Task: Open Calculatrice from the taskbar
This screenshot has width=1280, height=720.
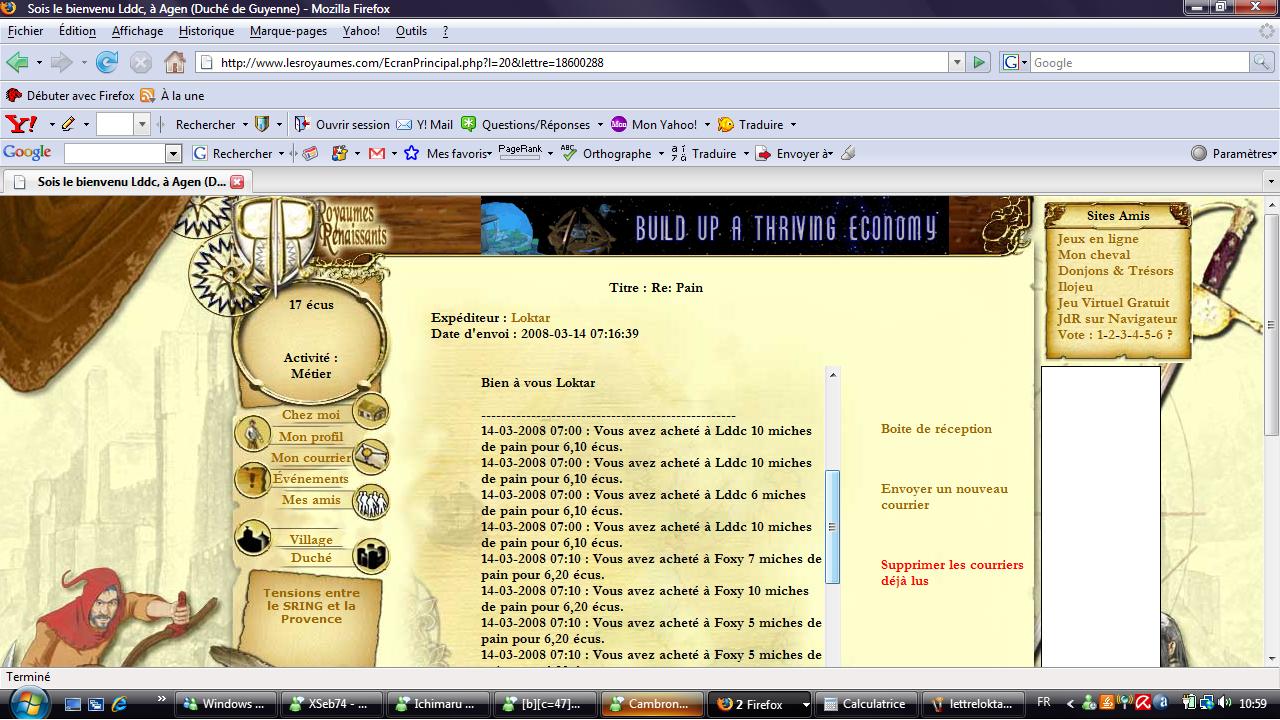Action: (x=864, y=704)
